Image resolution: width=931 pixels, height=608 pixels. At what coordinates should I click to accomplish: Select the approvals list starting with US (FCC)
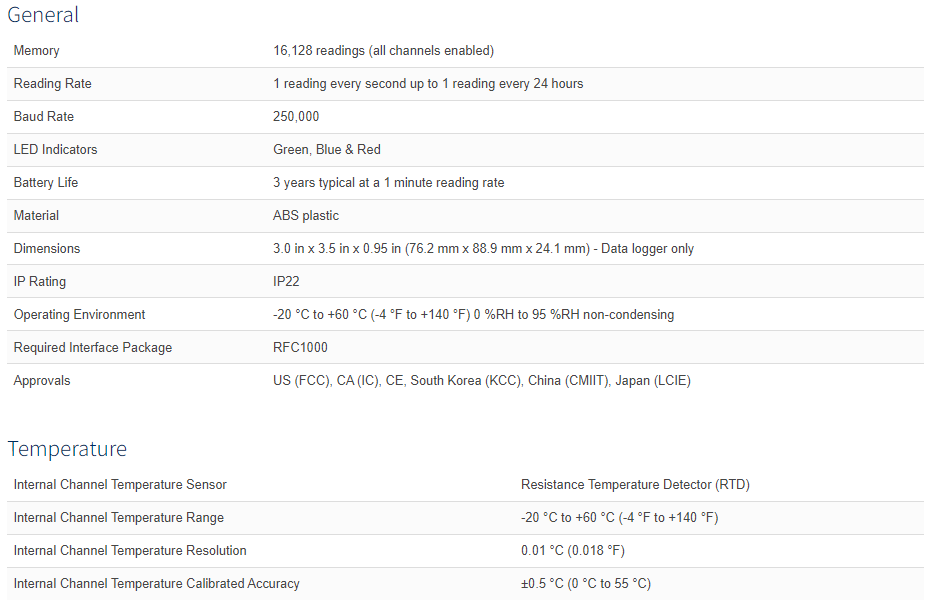pyautogui.click(x=482, y=381)
